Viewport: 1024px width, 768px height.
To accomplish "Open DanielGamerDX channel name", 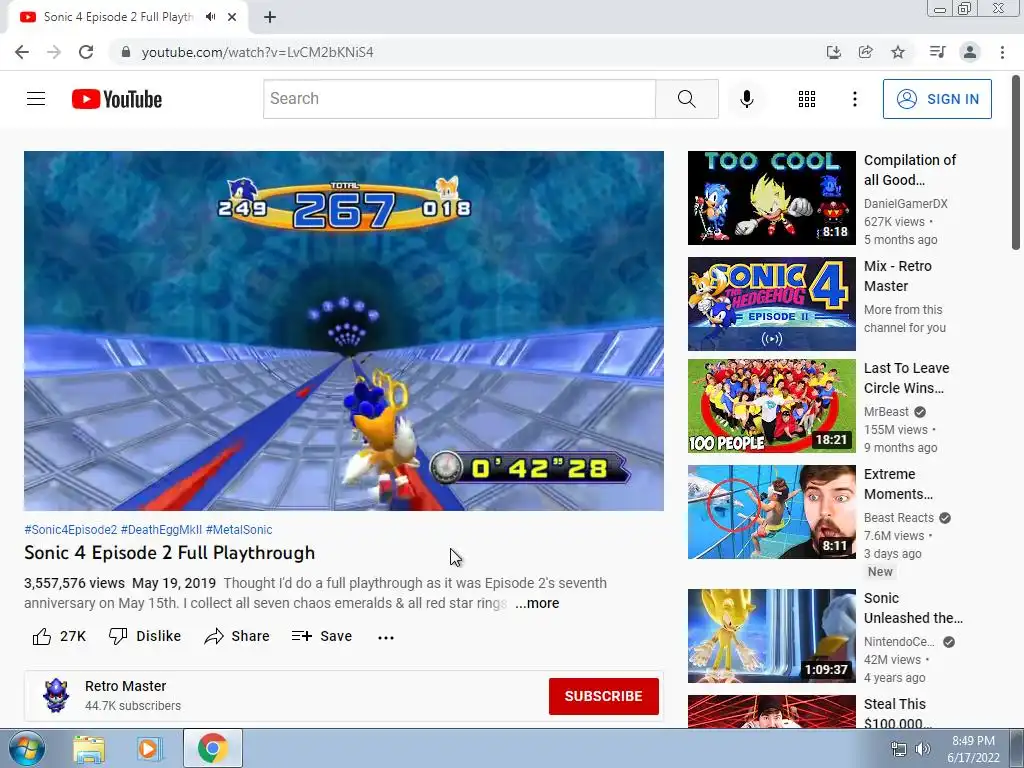I will (x=906, y=204).
